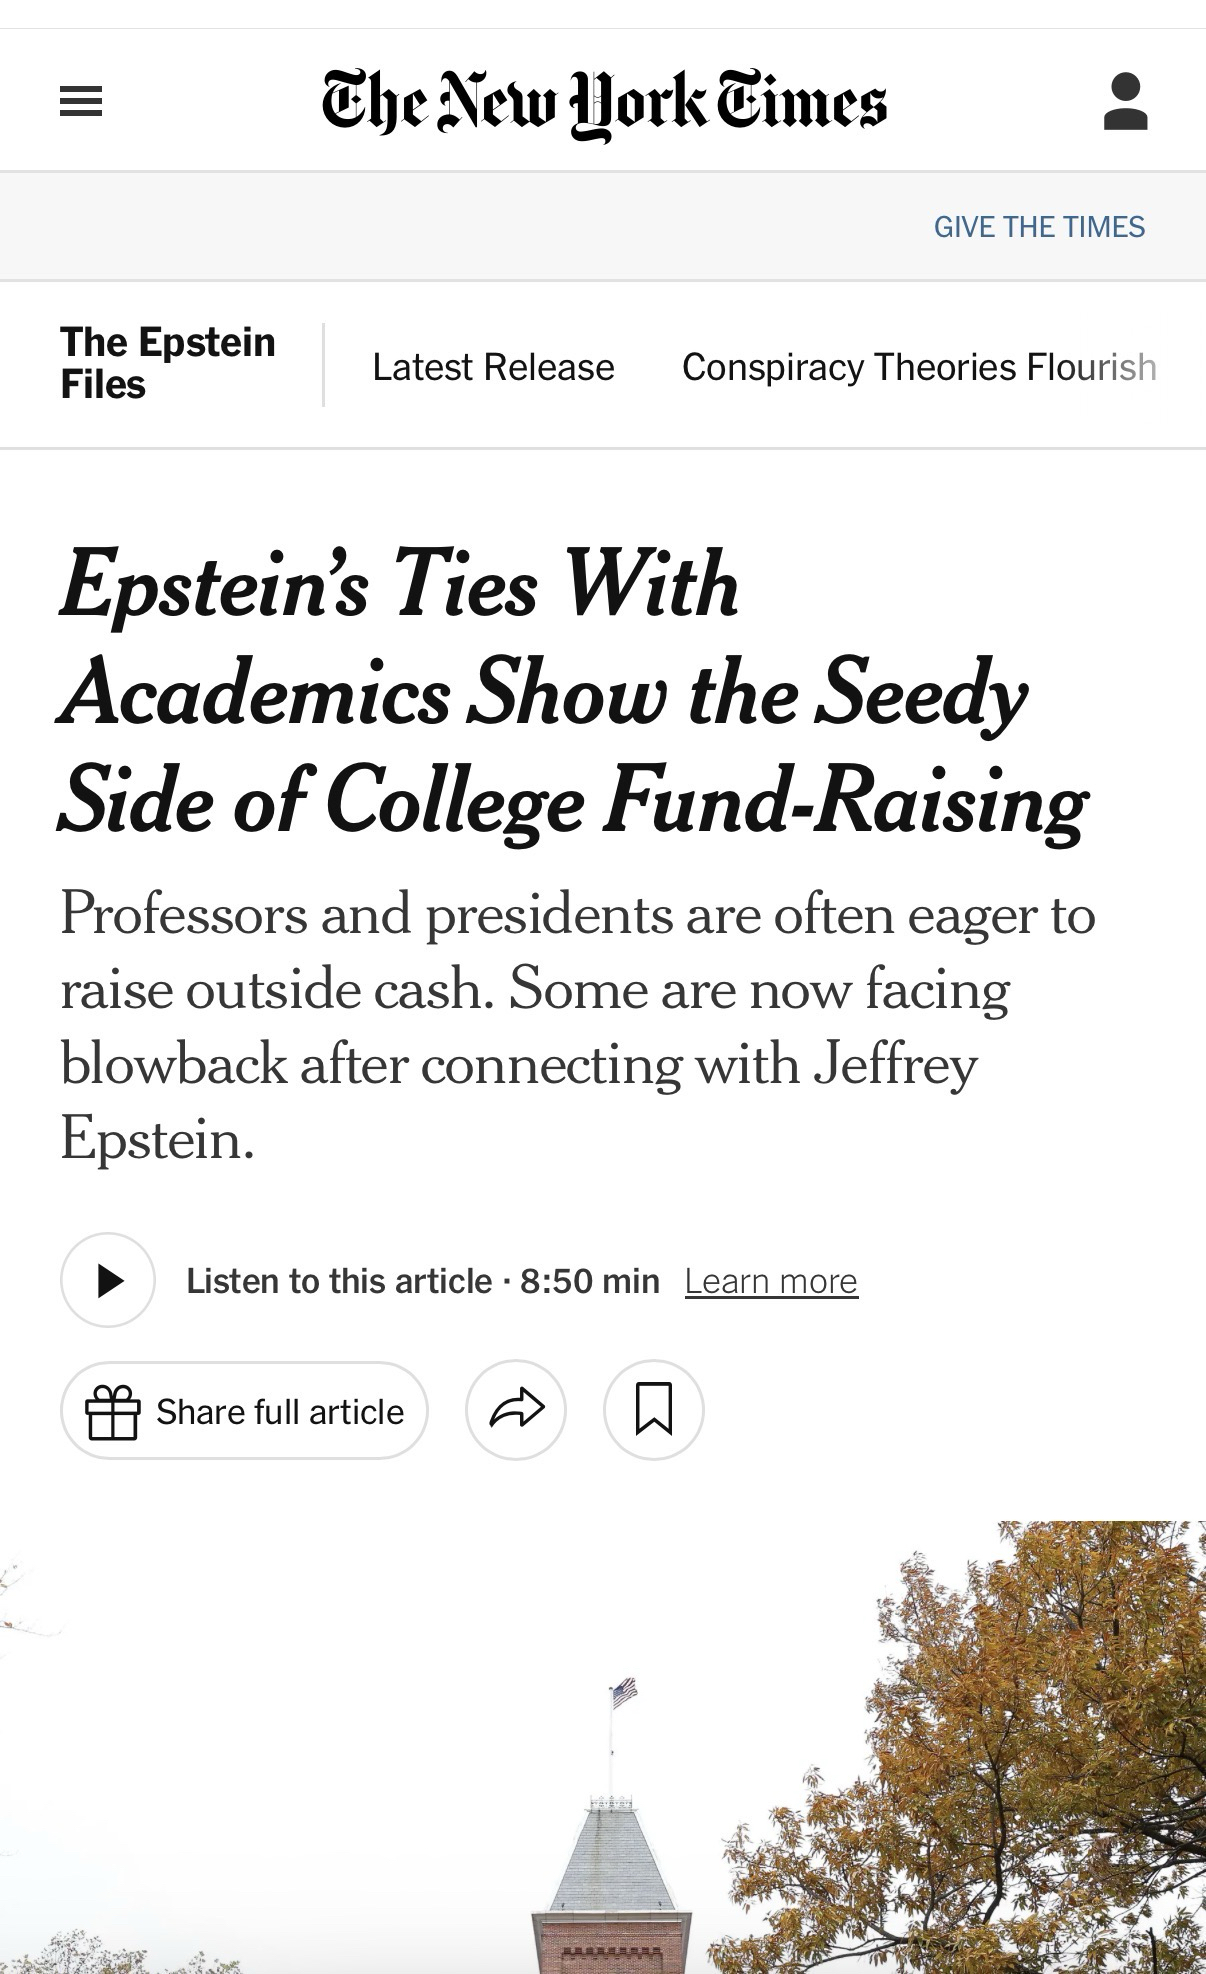
Task: Play the article audio
Action: click(x=108, y=1280)
